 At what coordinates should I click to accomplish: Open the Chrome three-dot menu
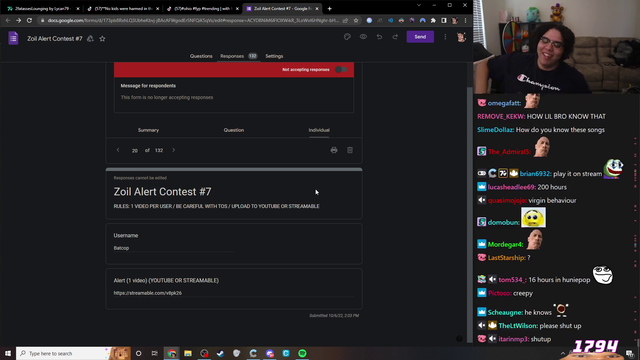[465, 20]
